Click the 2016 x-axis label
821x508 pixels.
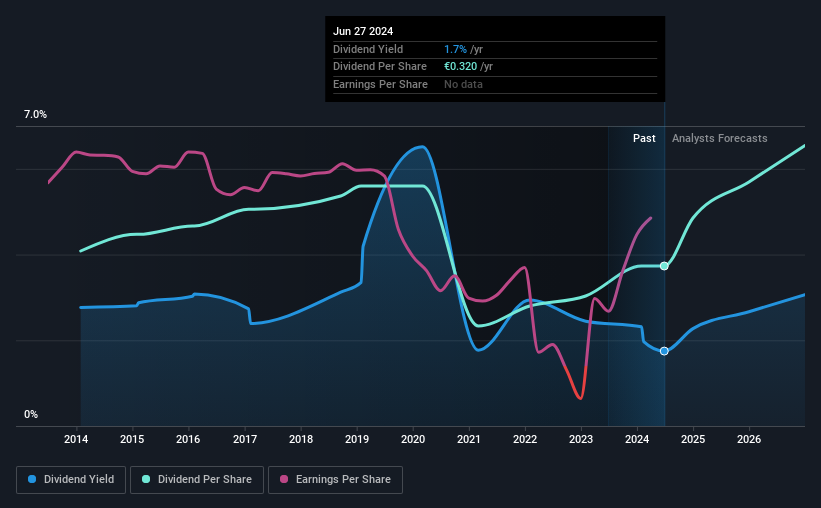(x=188, y=439)
